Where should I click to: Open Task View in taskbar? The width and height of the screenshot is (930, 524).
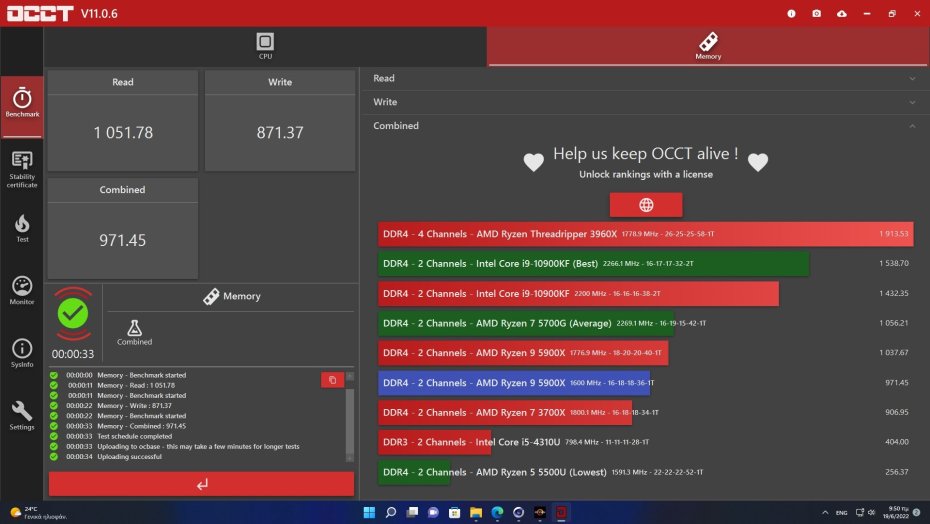pyautogui.click(x=412, y=512)
